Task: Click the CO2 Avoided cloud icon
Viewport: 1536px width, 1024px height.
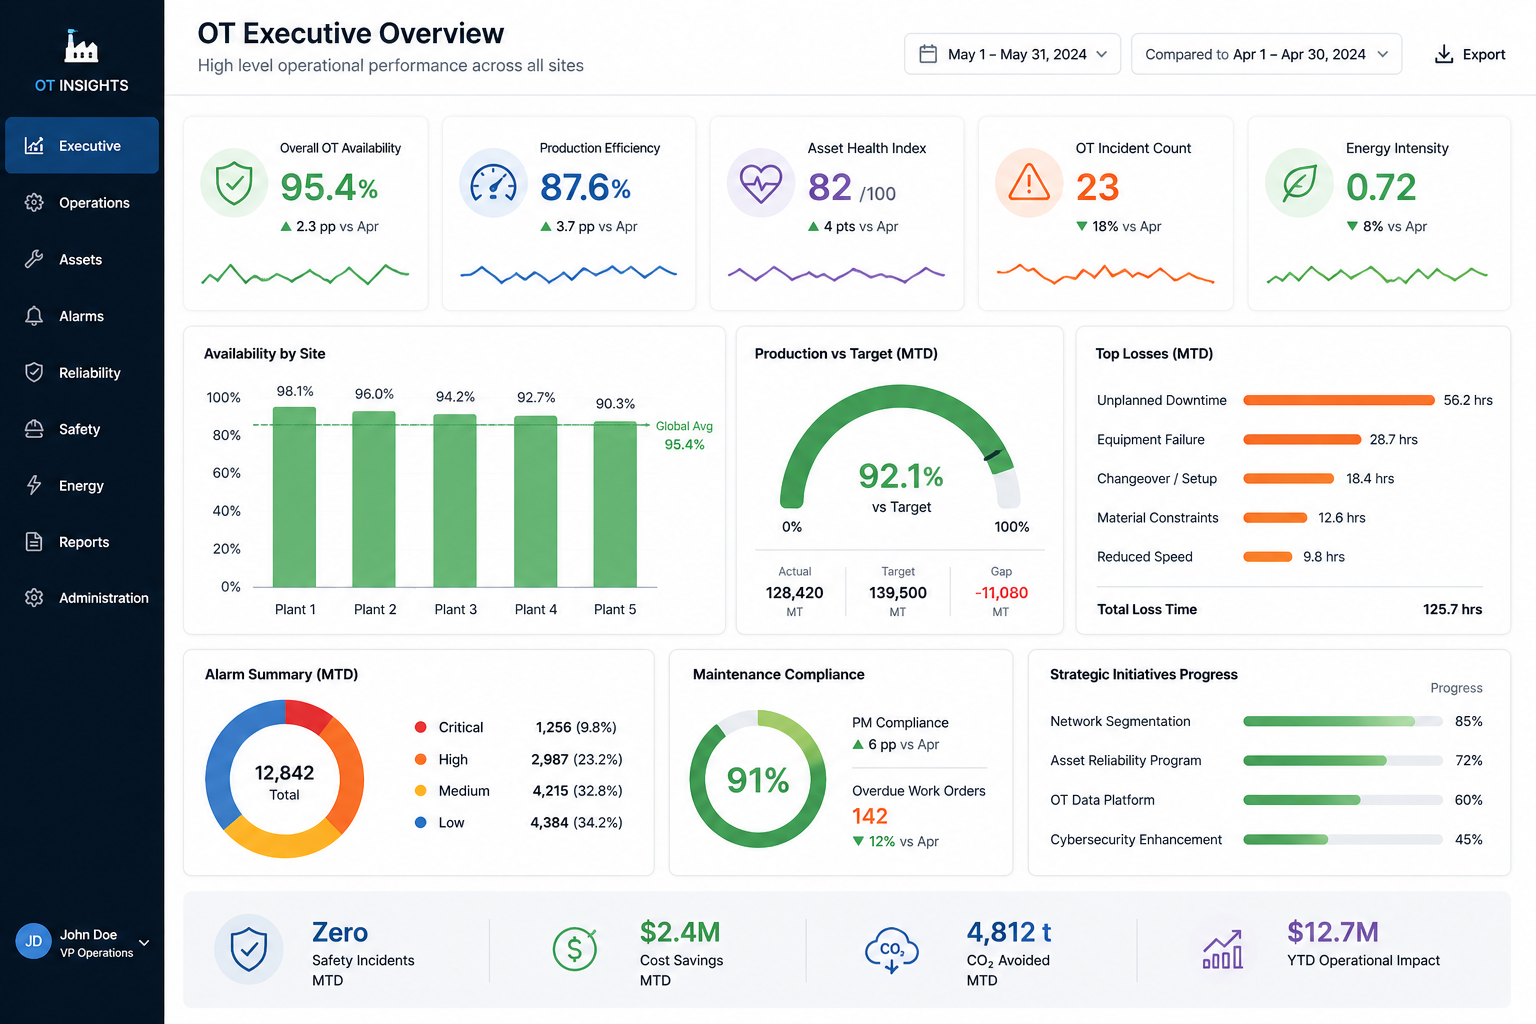Action: (891, 950)
